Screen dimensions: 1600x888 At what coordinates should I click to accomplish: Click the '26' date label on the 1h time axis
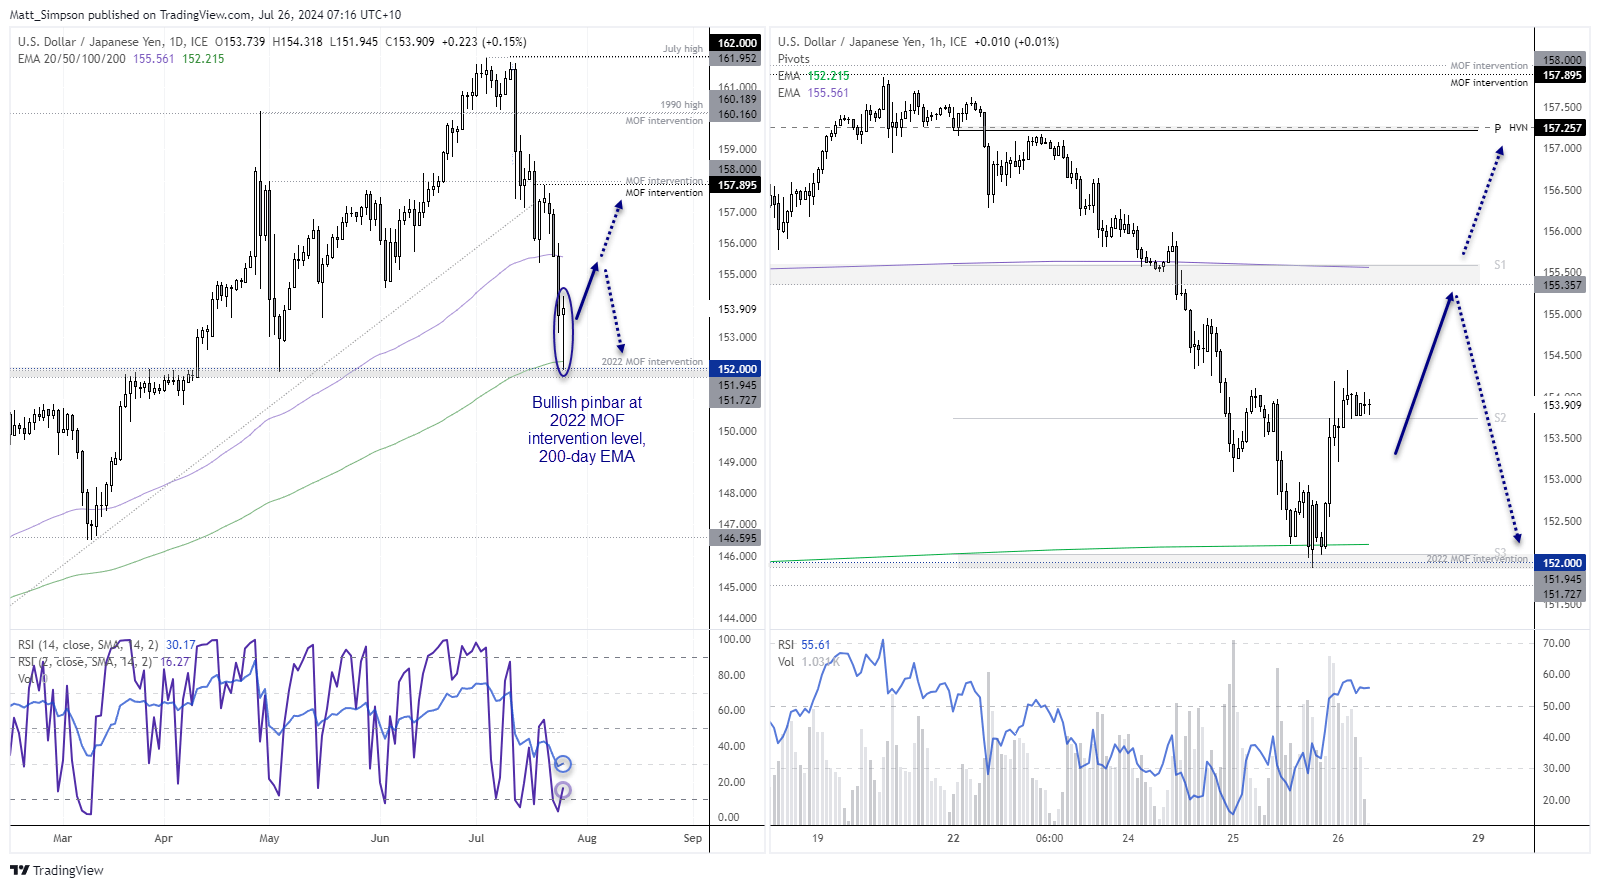pos(1338,838)
